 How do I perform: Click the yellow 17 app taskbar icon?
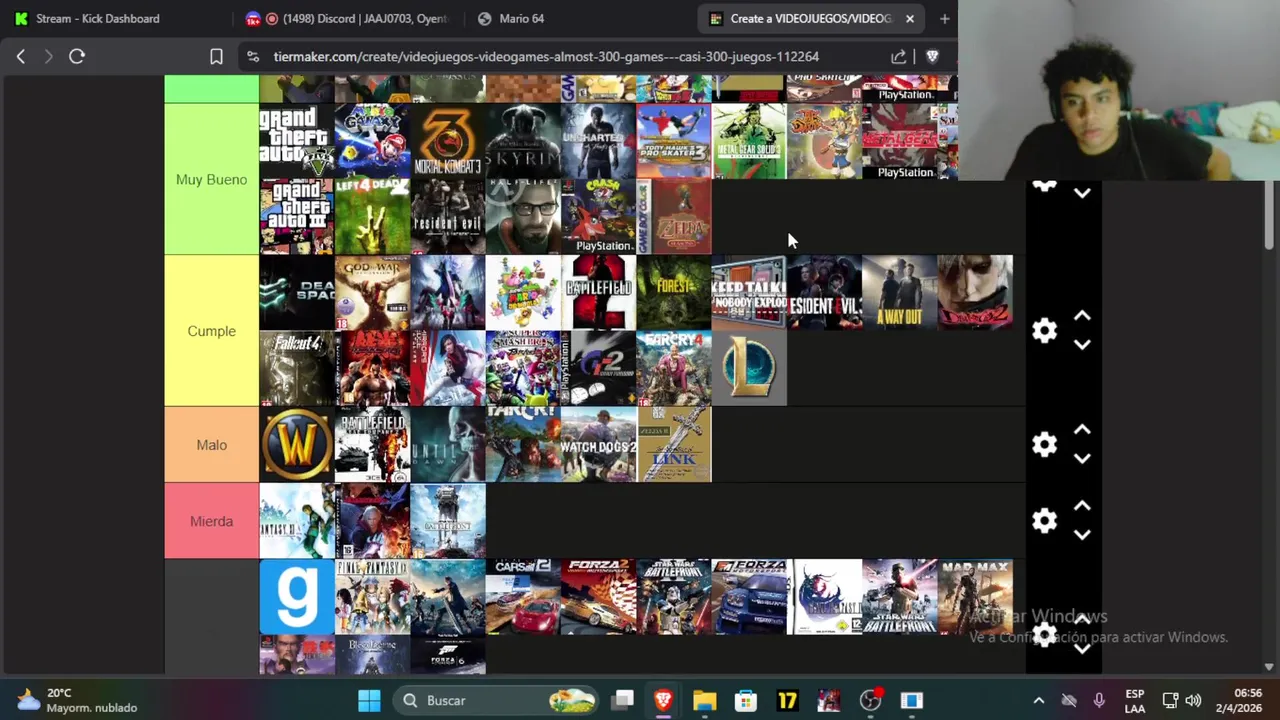(787, 701)
